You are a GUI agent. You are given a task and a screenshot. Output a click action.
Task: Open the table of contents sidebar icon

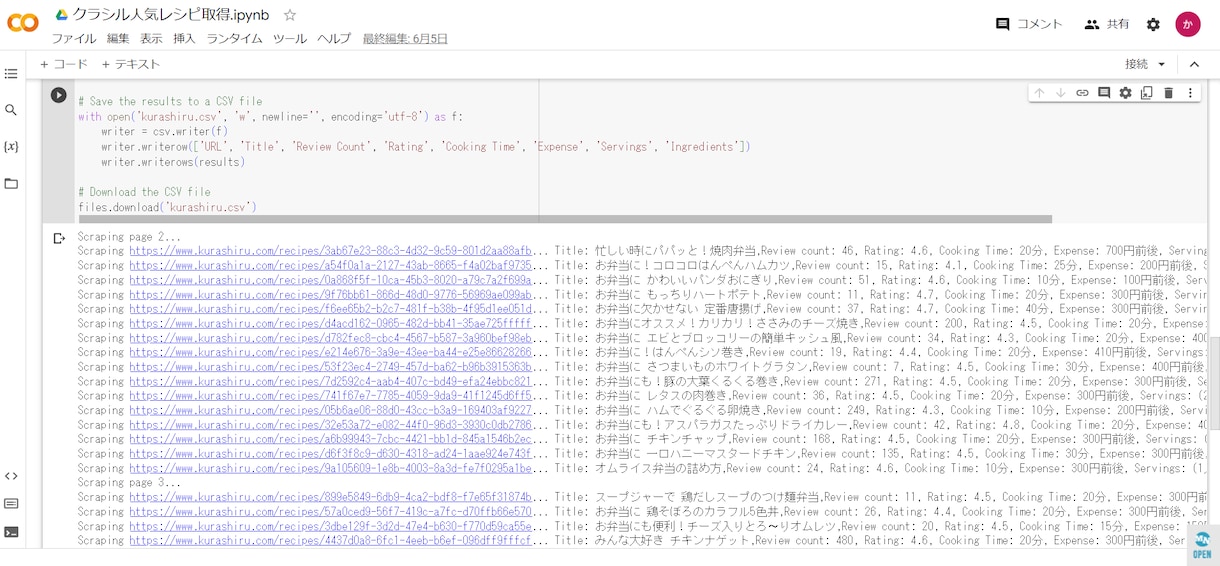[11, 74]
